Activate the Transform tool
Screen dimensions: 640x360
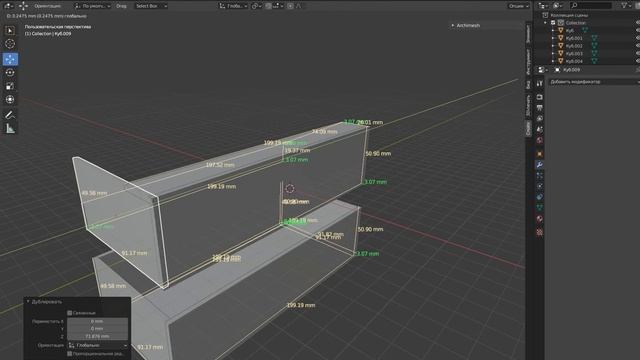pyautogui.click(x=10, y=100)
